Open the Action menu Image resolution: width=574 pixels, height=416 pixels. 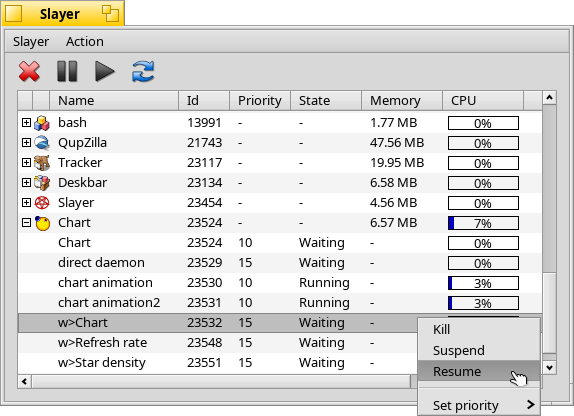(x=85, y=41)
